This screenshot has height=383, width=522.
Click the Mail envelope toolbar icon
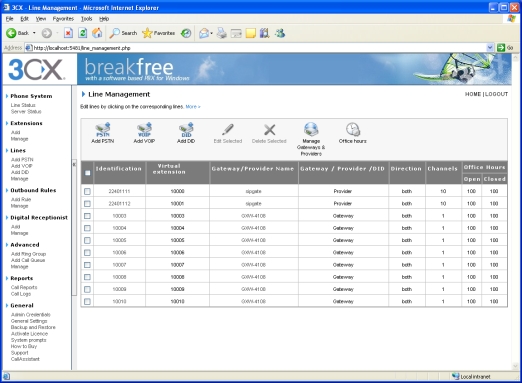(x=204, y=33)
